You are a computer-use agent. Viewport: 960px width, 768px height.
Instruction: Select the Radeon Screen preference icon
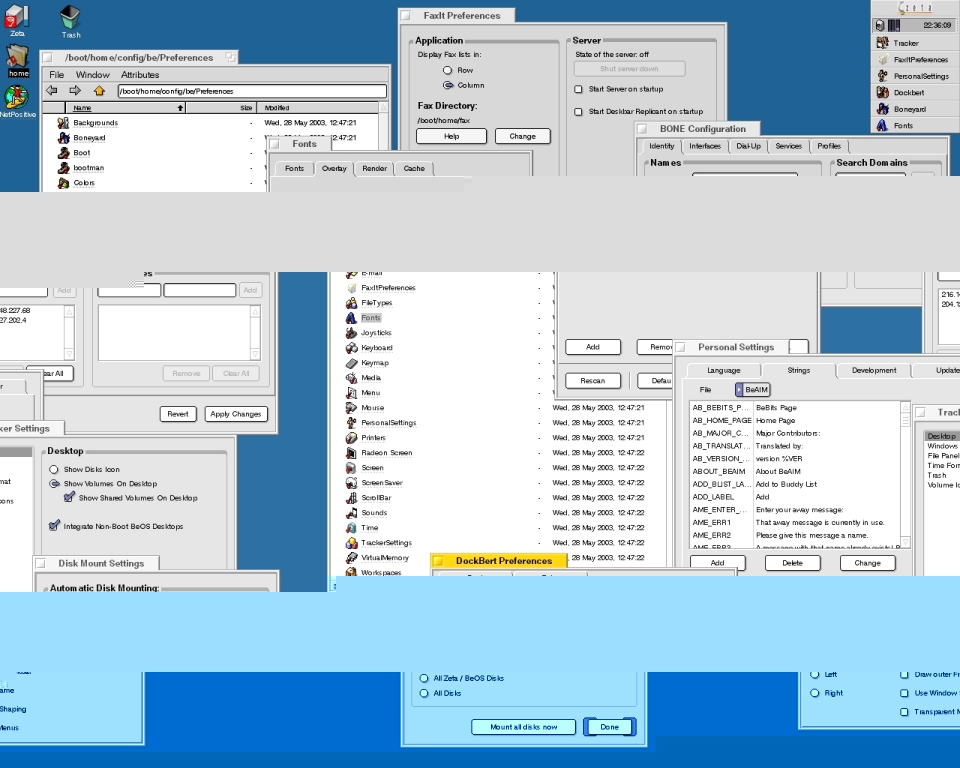click(x=351, y=453)
